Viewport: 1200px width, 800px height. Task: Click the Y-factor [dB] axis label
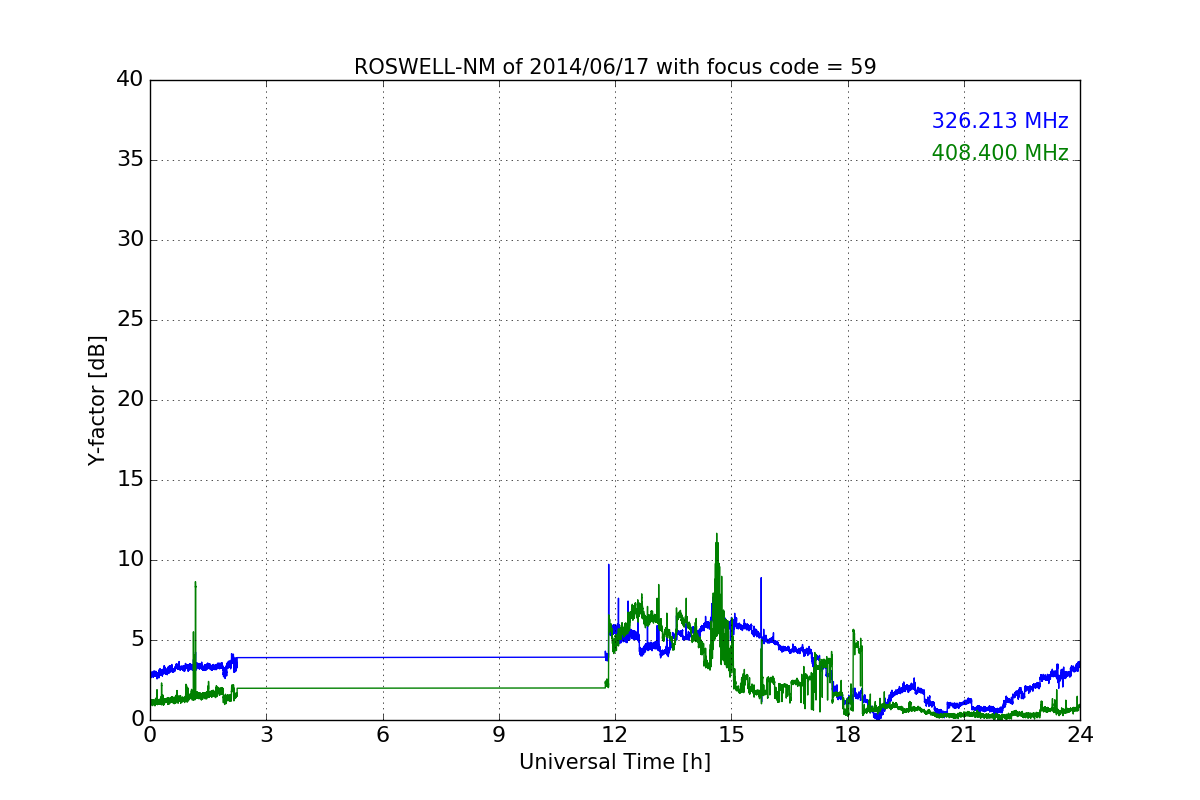pyautogui.click(x=97, y=400)
